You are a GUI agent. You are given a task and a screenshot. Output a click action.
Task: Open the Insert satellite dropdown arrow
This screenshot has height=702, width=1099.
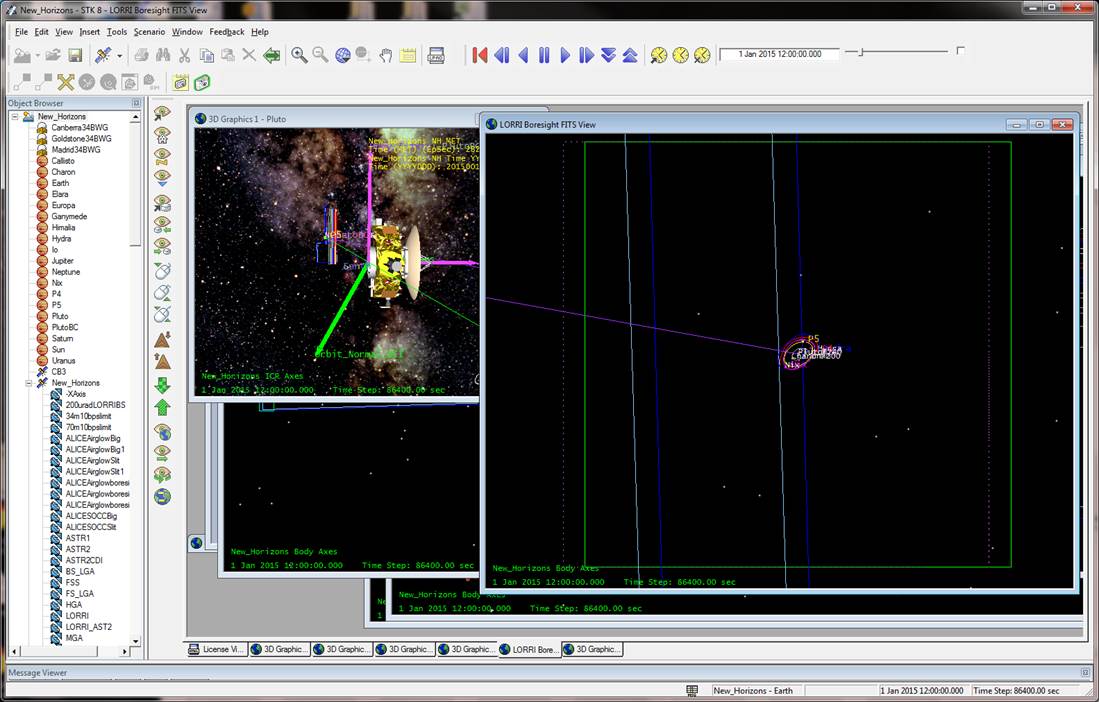(120, 56)
